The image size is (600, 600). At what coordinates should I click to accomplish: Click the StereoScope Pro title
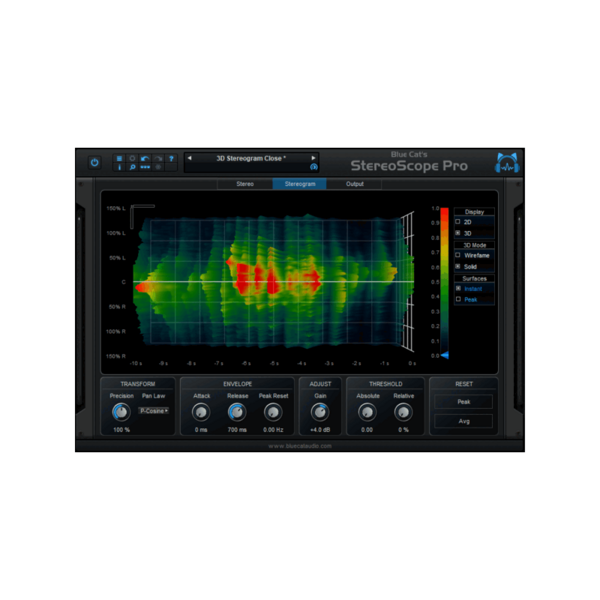[x=409, y=166]
